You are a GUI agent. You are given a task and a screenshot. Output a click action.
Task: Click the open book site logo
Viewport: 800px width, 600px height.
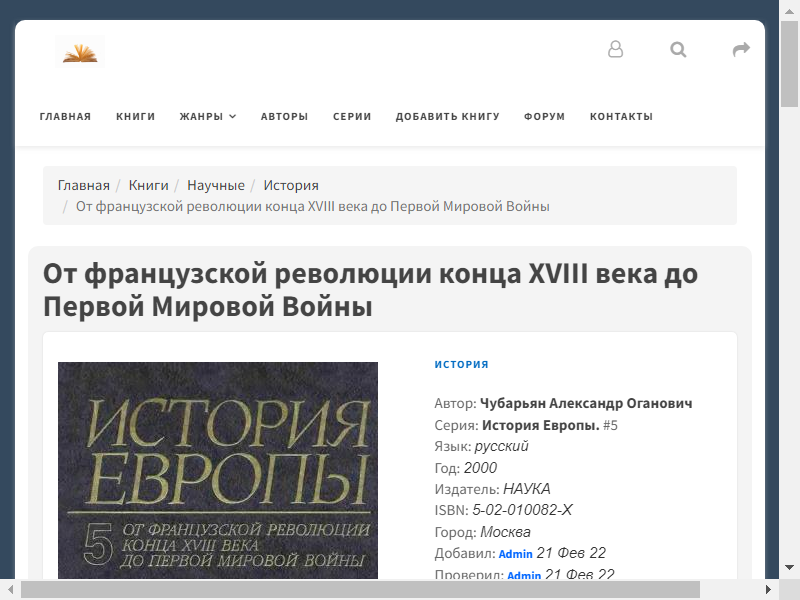coord(80,52)
